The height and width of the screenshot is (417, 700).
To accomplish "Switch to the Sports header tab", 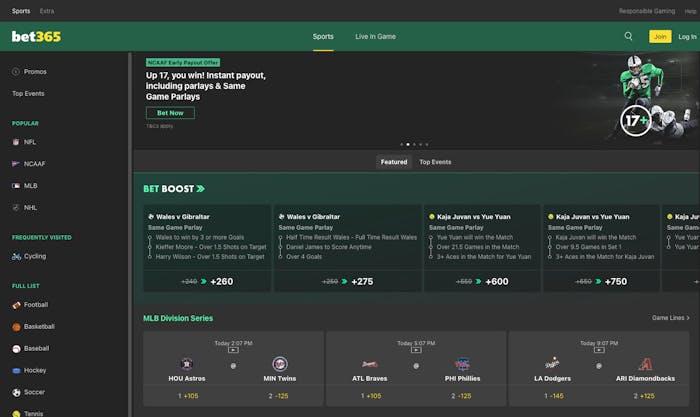I will [x=323, y=37].
